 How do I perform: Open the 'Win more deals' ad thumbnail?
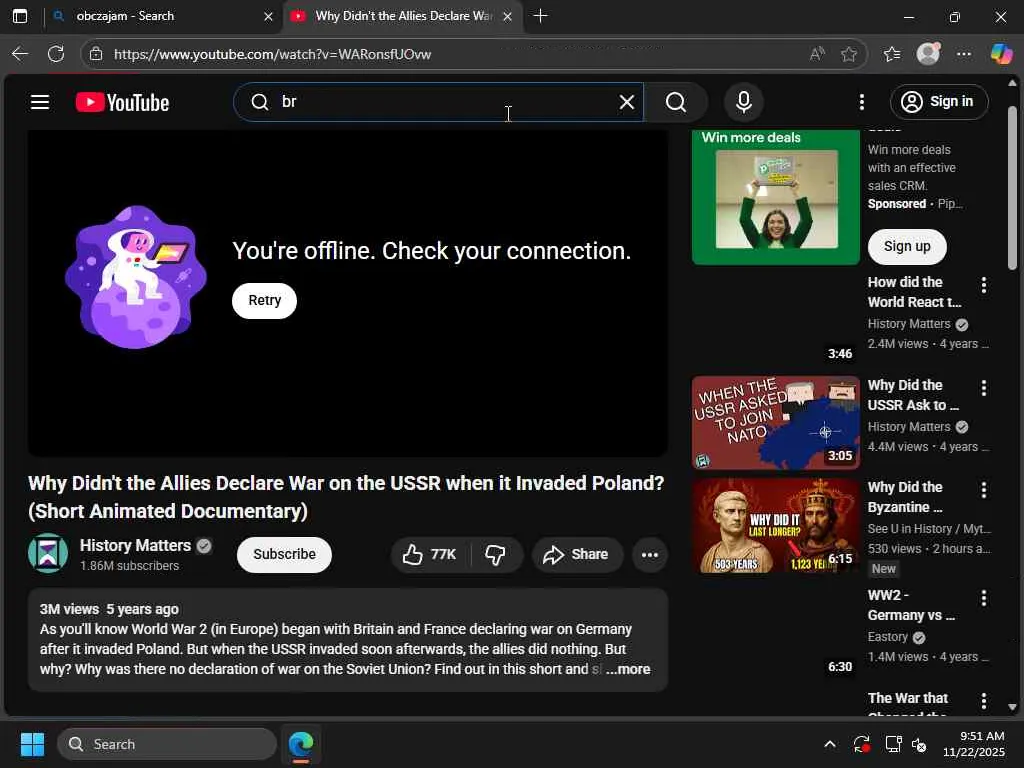click(775, 197)
